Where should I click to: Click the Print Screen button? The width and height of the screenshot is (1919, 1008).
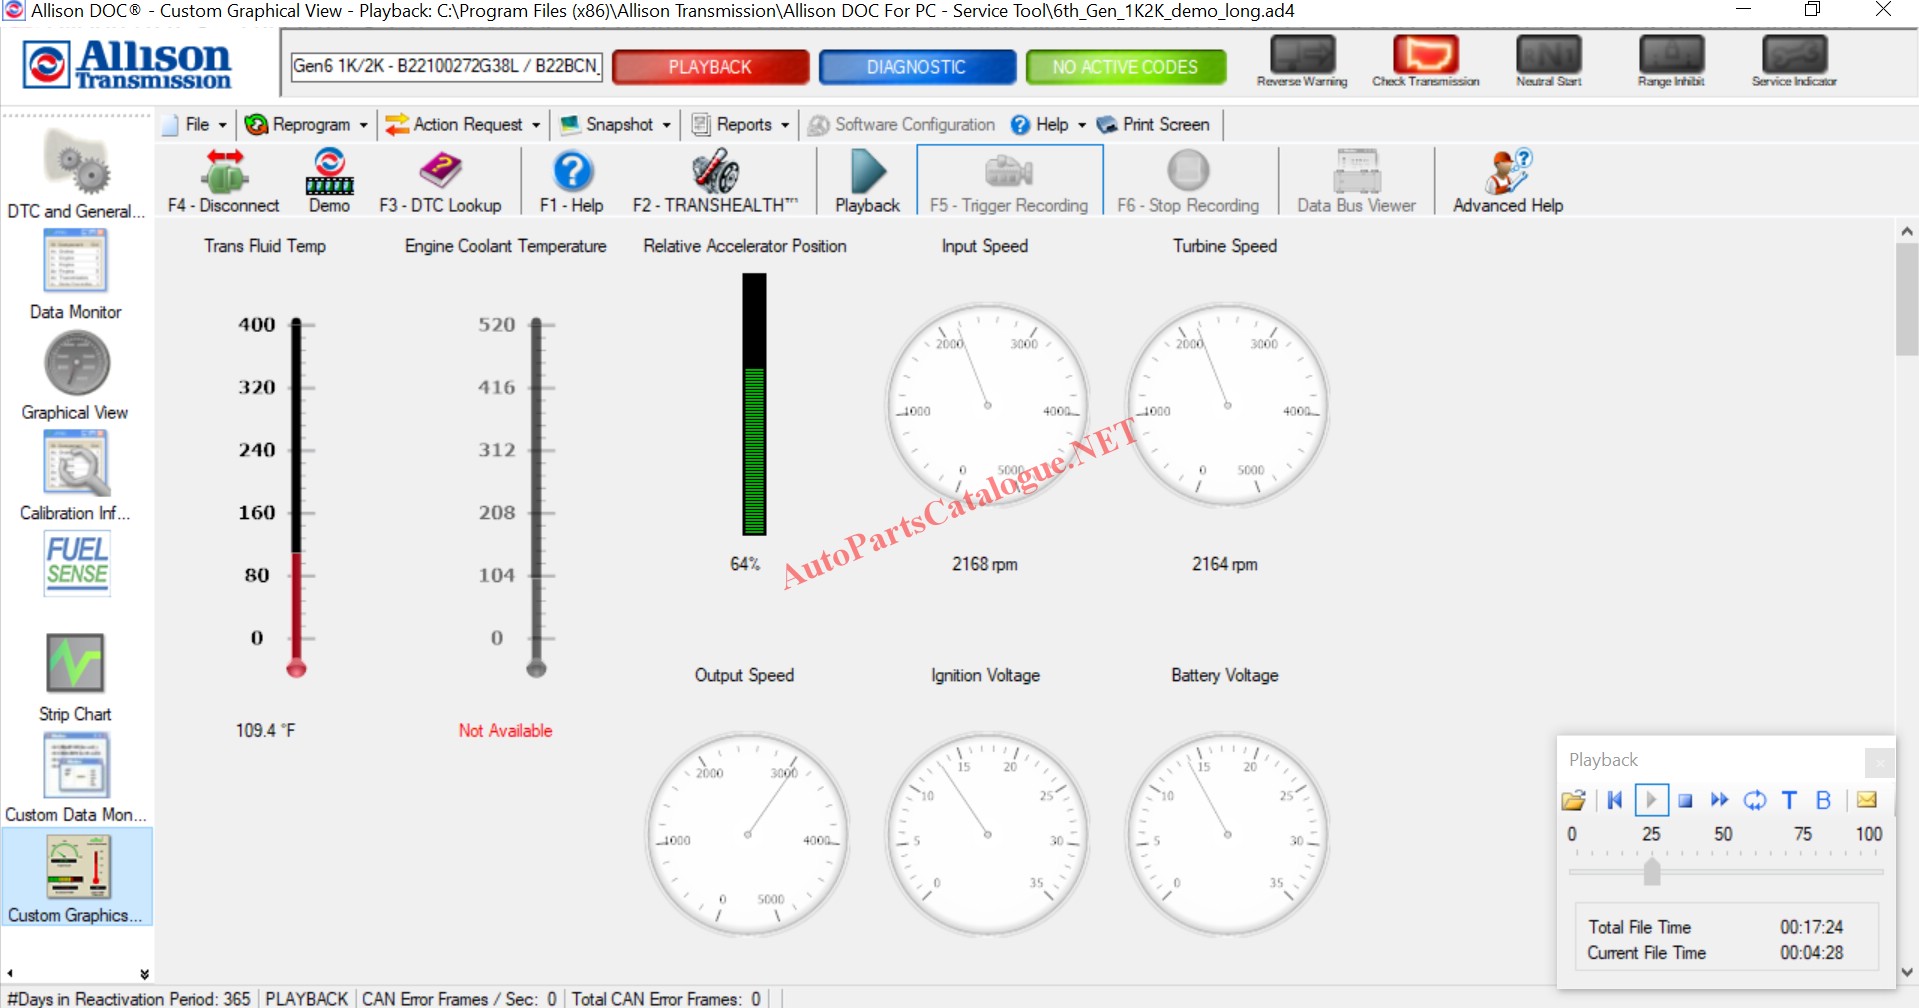point(1153,124)
